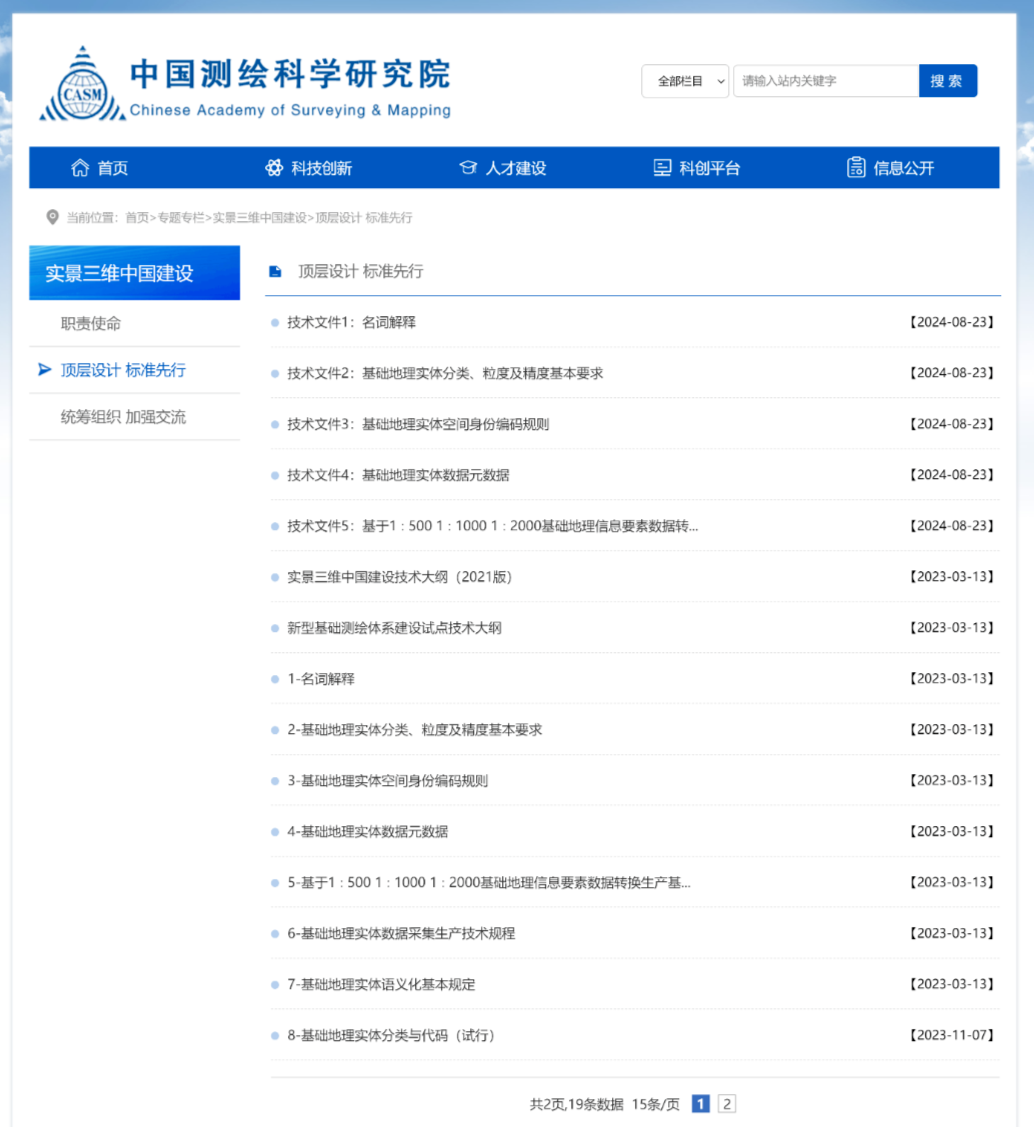Open 7-基础地理实体语义化基本规定
1034x1127 pixels.
pyautogui.click(x=381, y=985)
